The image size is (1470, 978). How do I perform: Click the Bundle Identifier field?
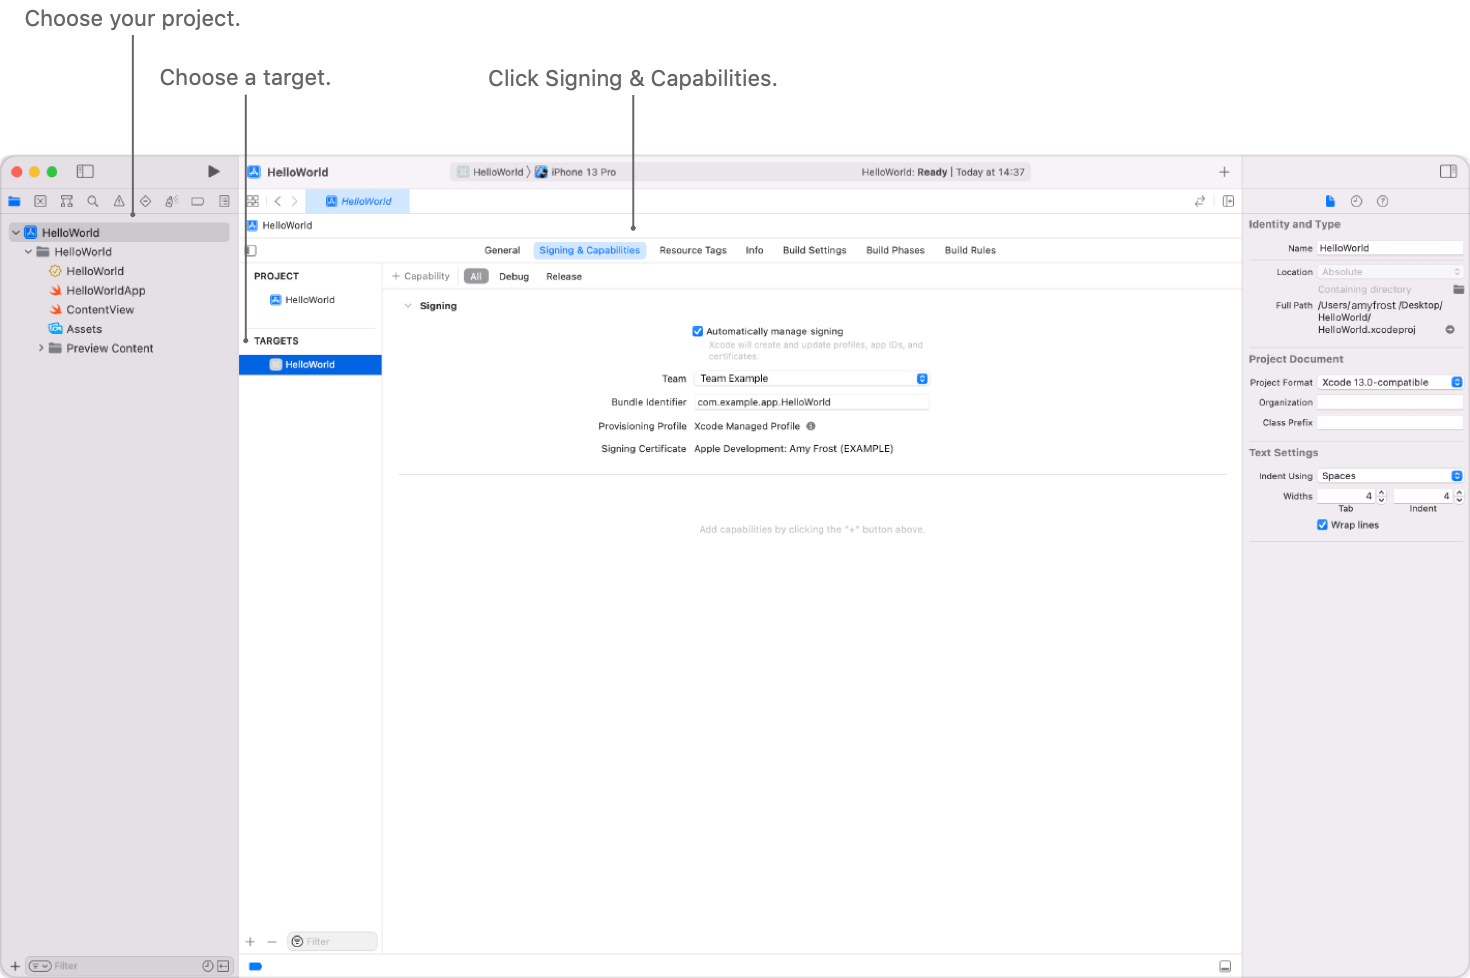click(x=812, y=402)
